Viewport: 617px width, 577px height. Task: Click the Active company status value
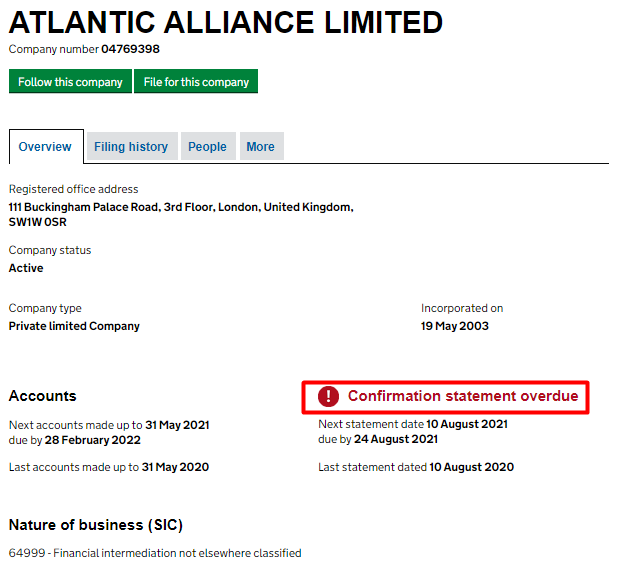(26, 268)
